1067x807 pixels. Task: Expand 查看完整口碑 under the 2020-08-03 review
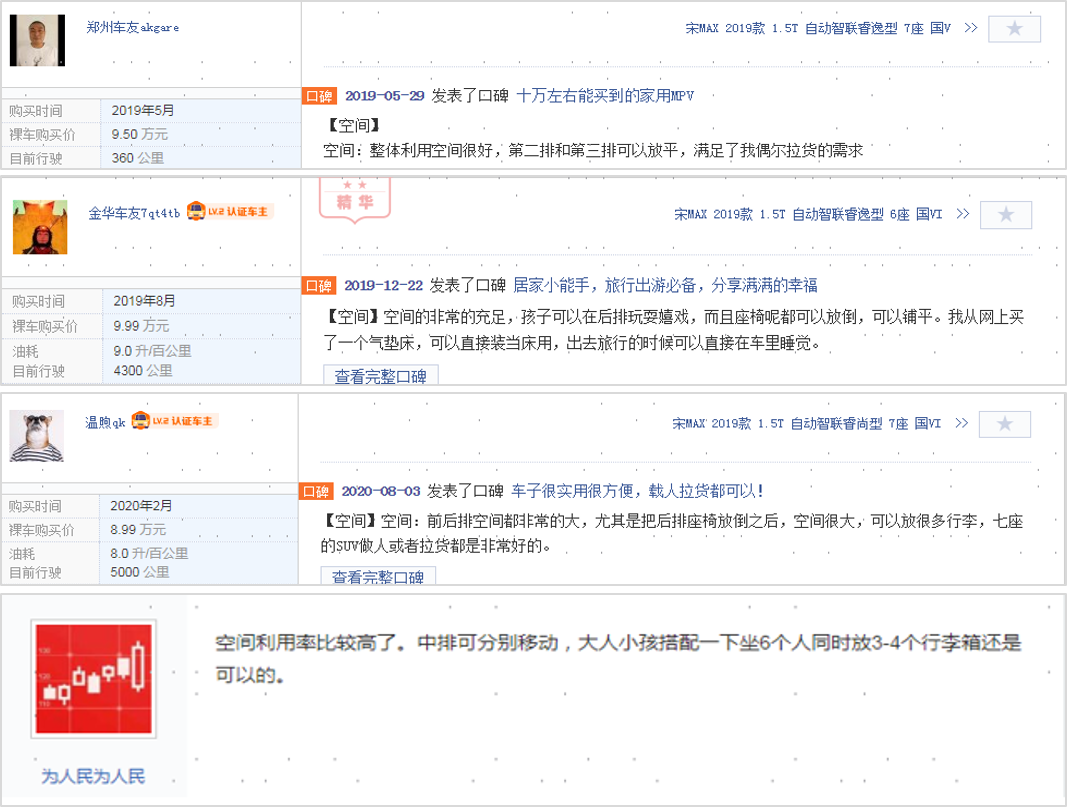[378, 577]
